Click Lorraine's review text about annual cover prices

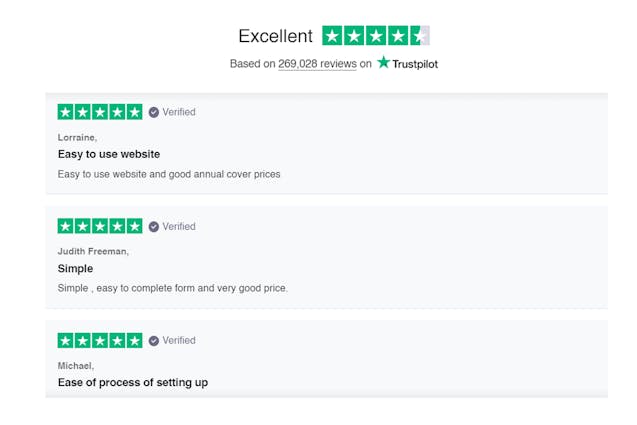pos(169,174)
